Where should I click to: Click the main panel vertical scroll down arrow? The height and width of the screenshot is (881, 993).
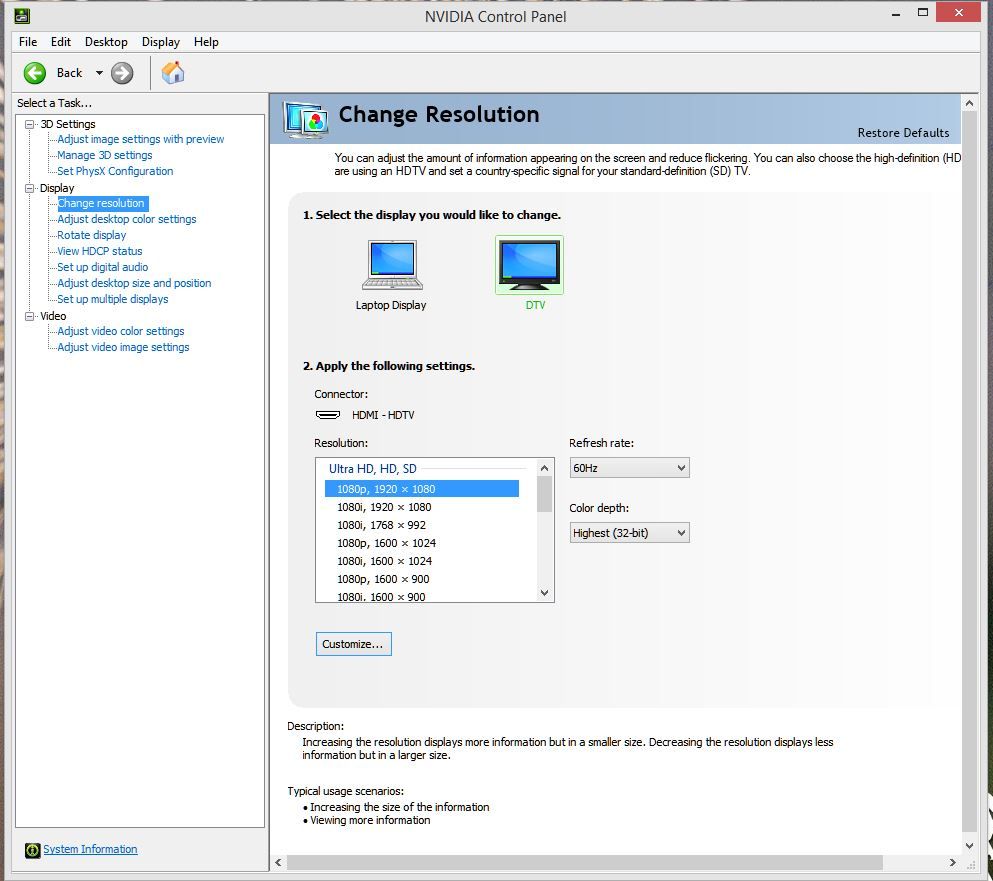click(970, 846)
